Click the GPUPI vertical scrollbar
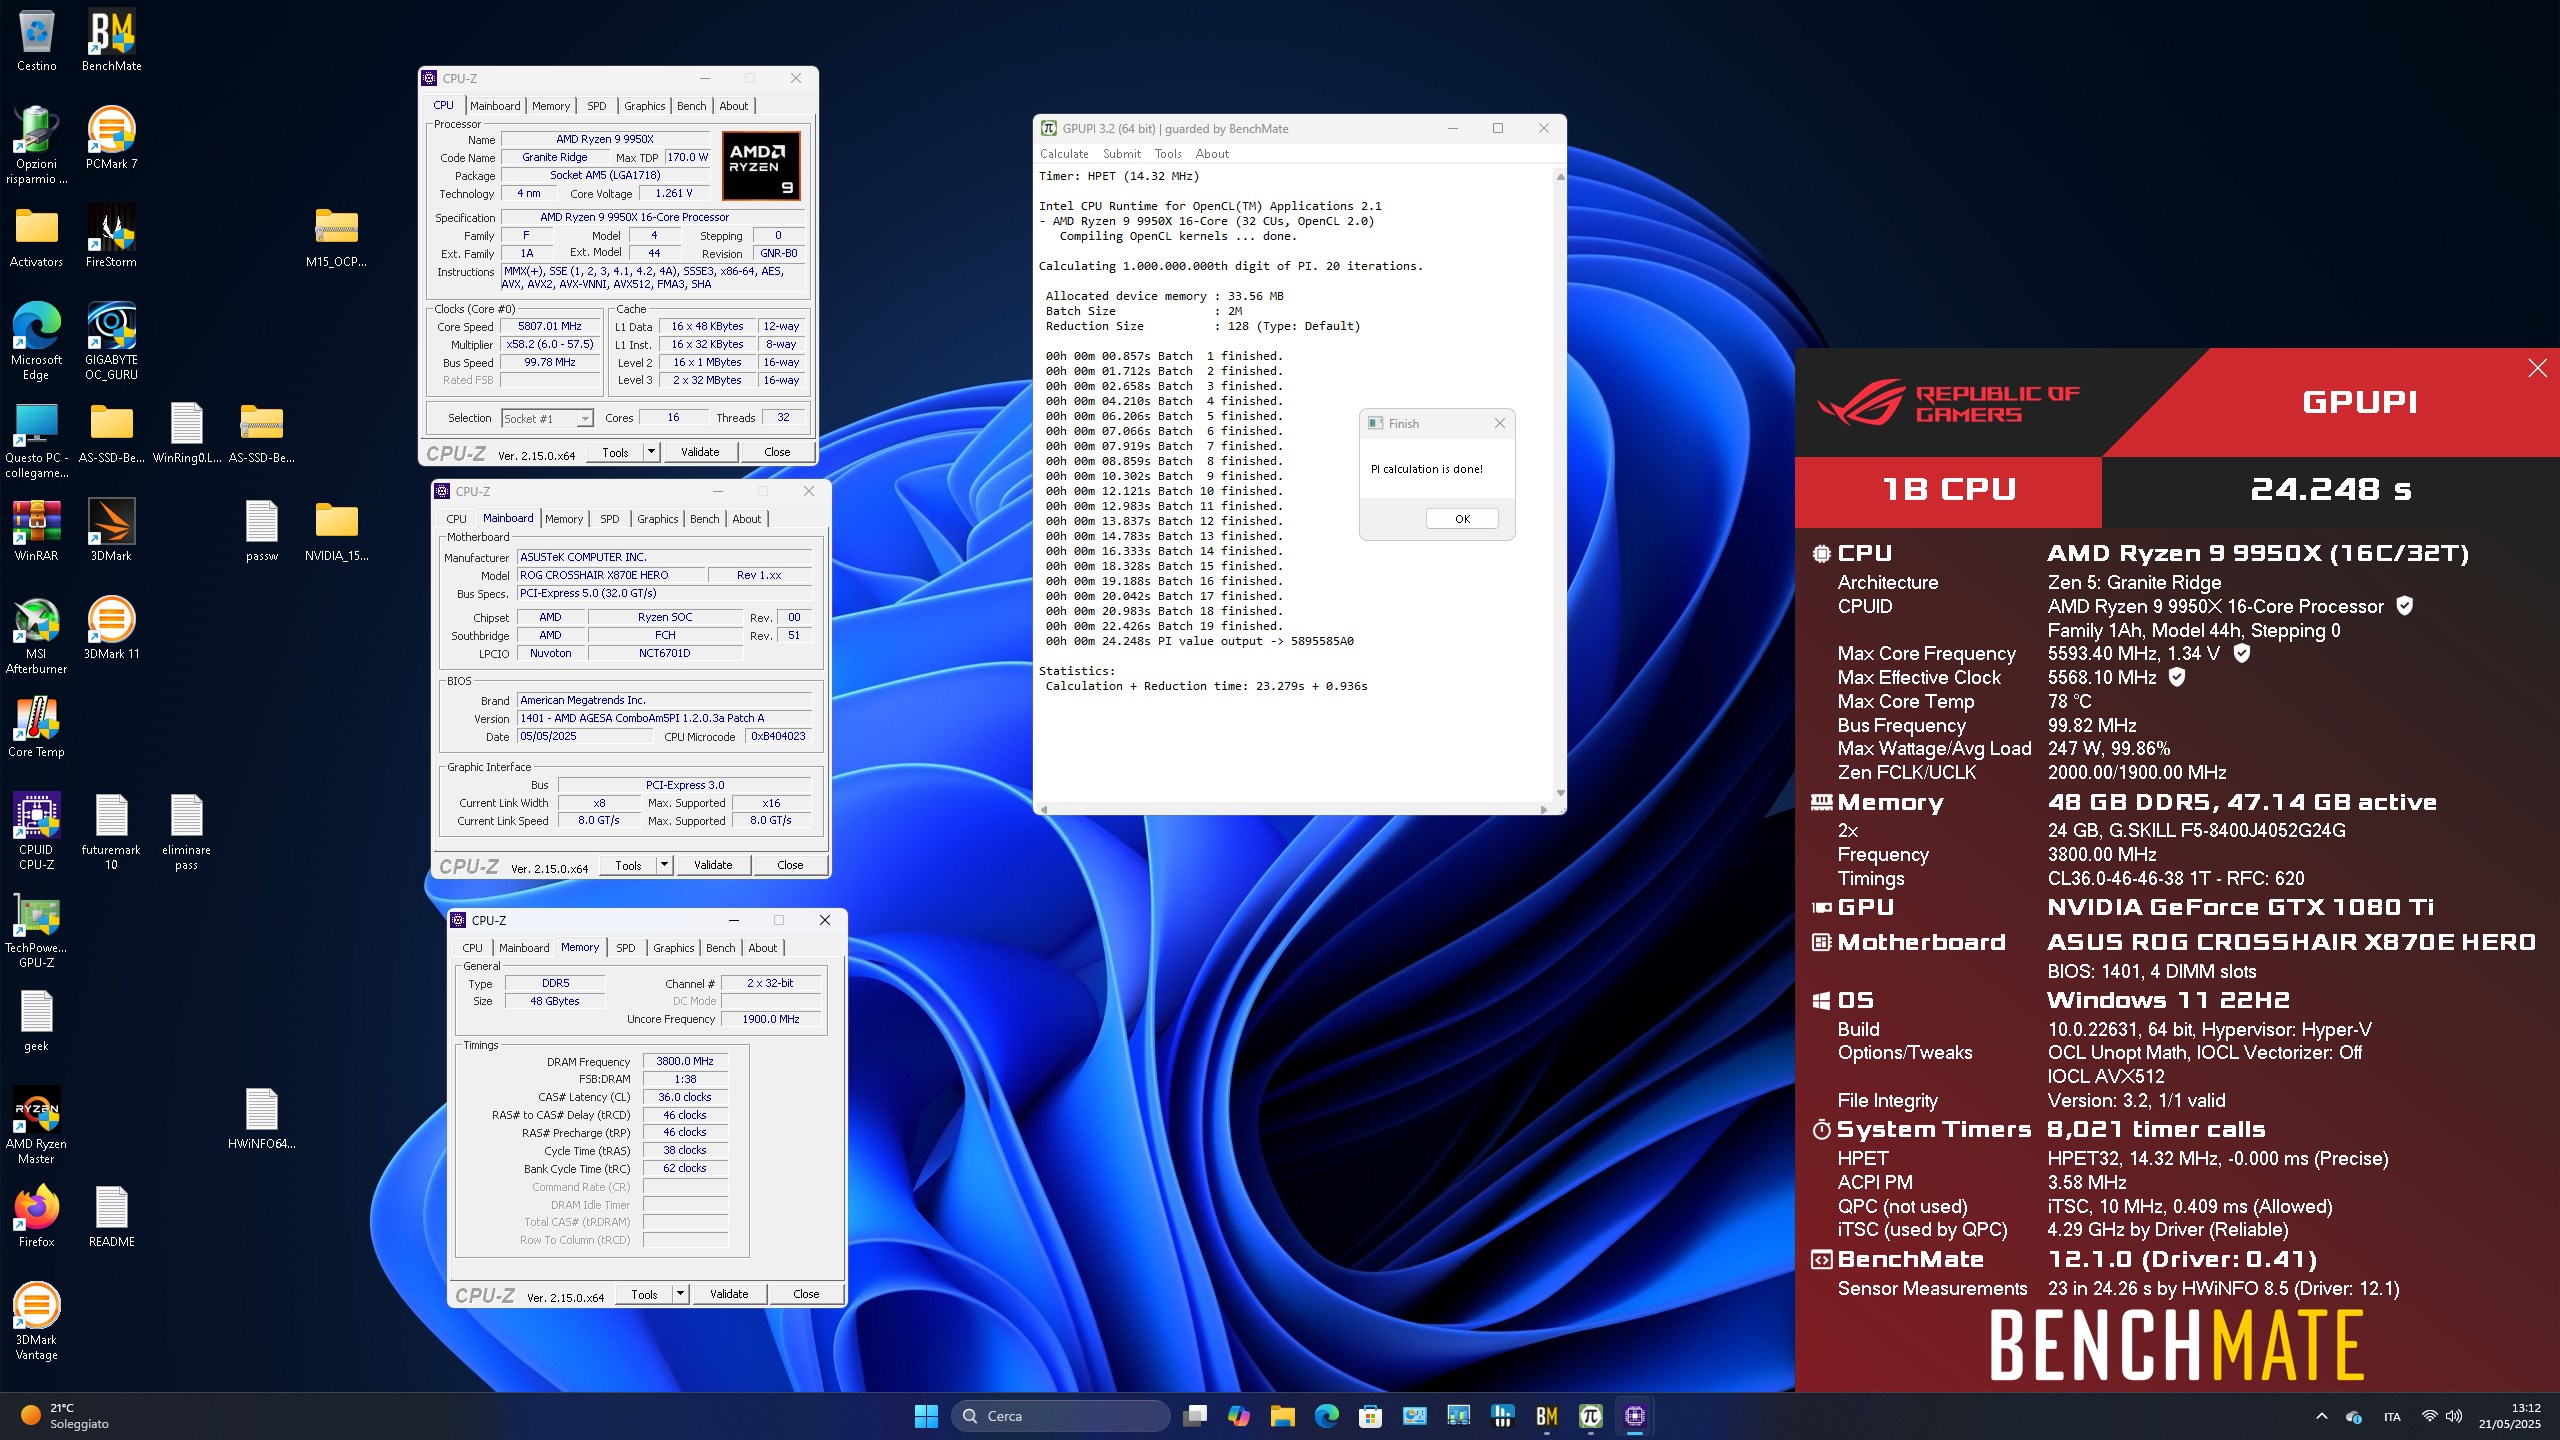Screen dimensions: 2560x1440 (x=1560, y=484)
